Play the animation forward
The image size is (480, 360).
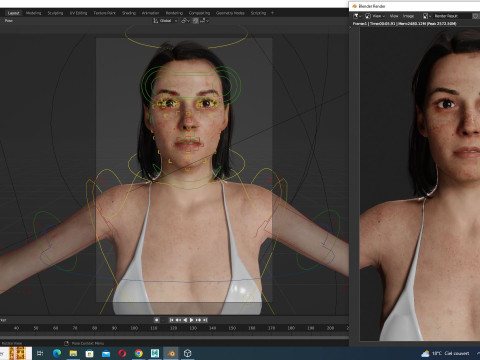[x=192, y=320]
